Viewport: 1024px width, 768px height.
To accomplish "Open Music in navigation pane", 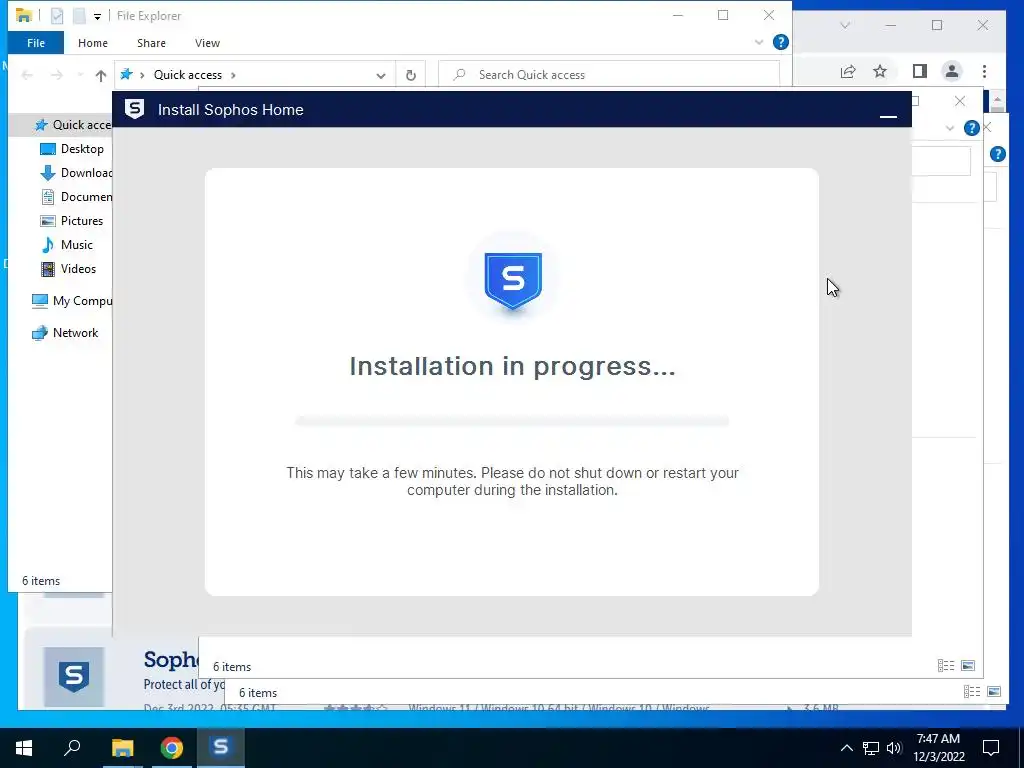I will point(67,245).
